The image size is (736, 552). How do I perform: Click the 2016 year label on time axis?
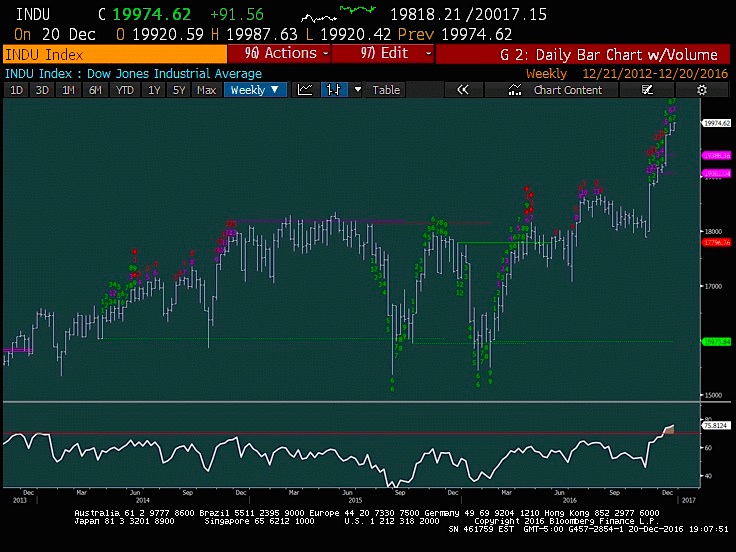(x=569, y=500)
